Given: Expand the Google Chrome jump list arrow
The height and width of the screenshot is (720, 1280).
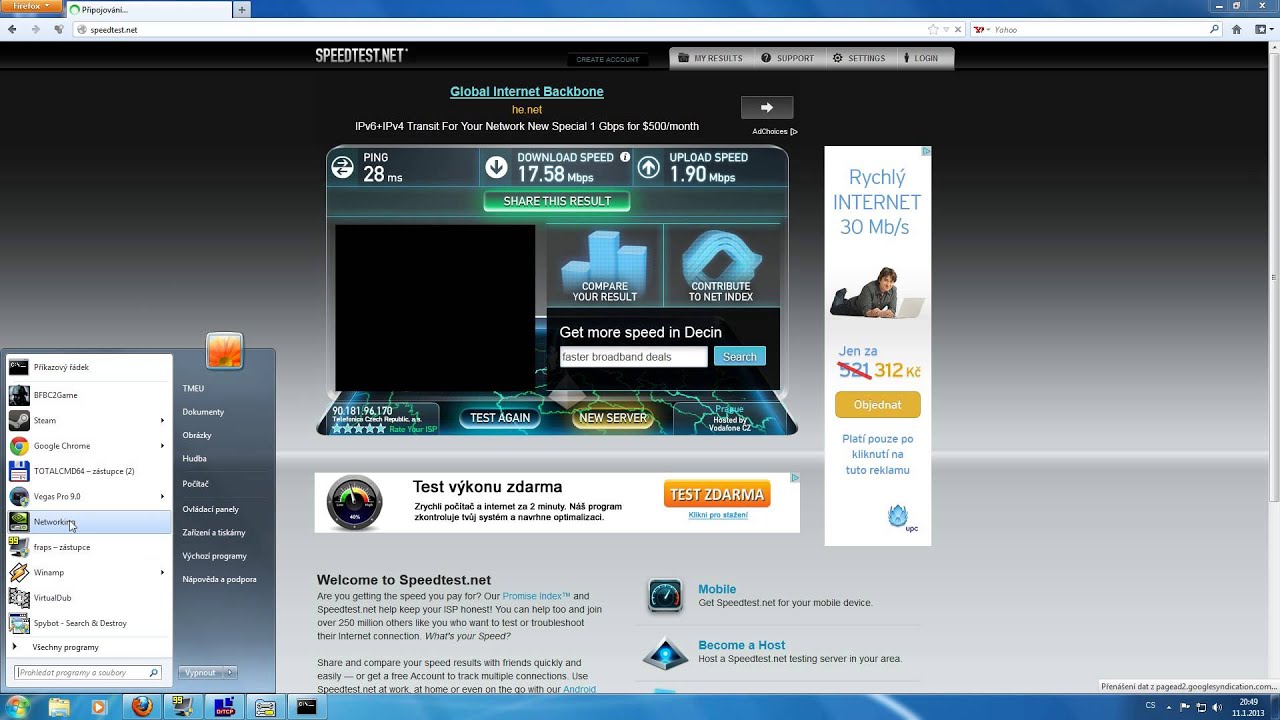Looking at the screenshot, I should tap(162, 446).
